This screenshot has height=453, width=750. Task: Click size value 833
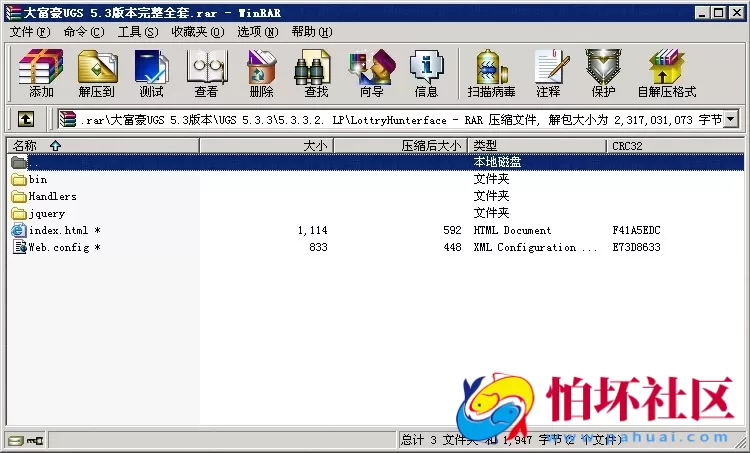318,247
